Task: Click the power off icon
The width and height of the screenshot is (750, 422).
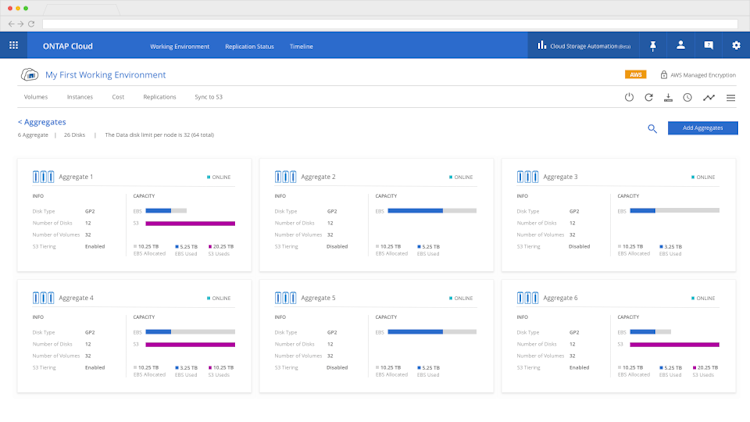Action: (629, 98)
